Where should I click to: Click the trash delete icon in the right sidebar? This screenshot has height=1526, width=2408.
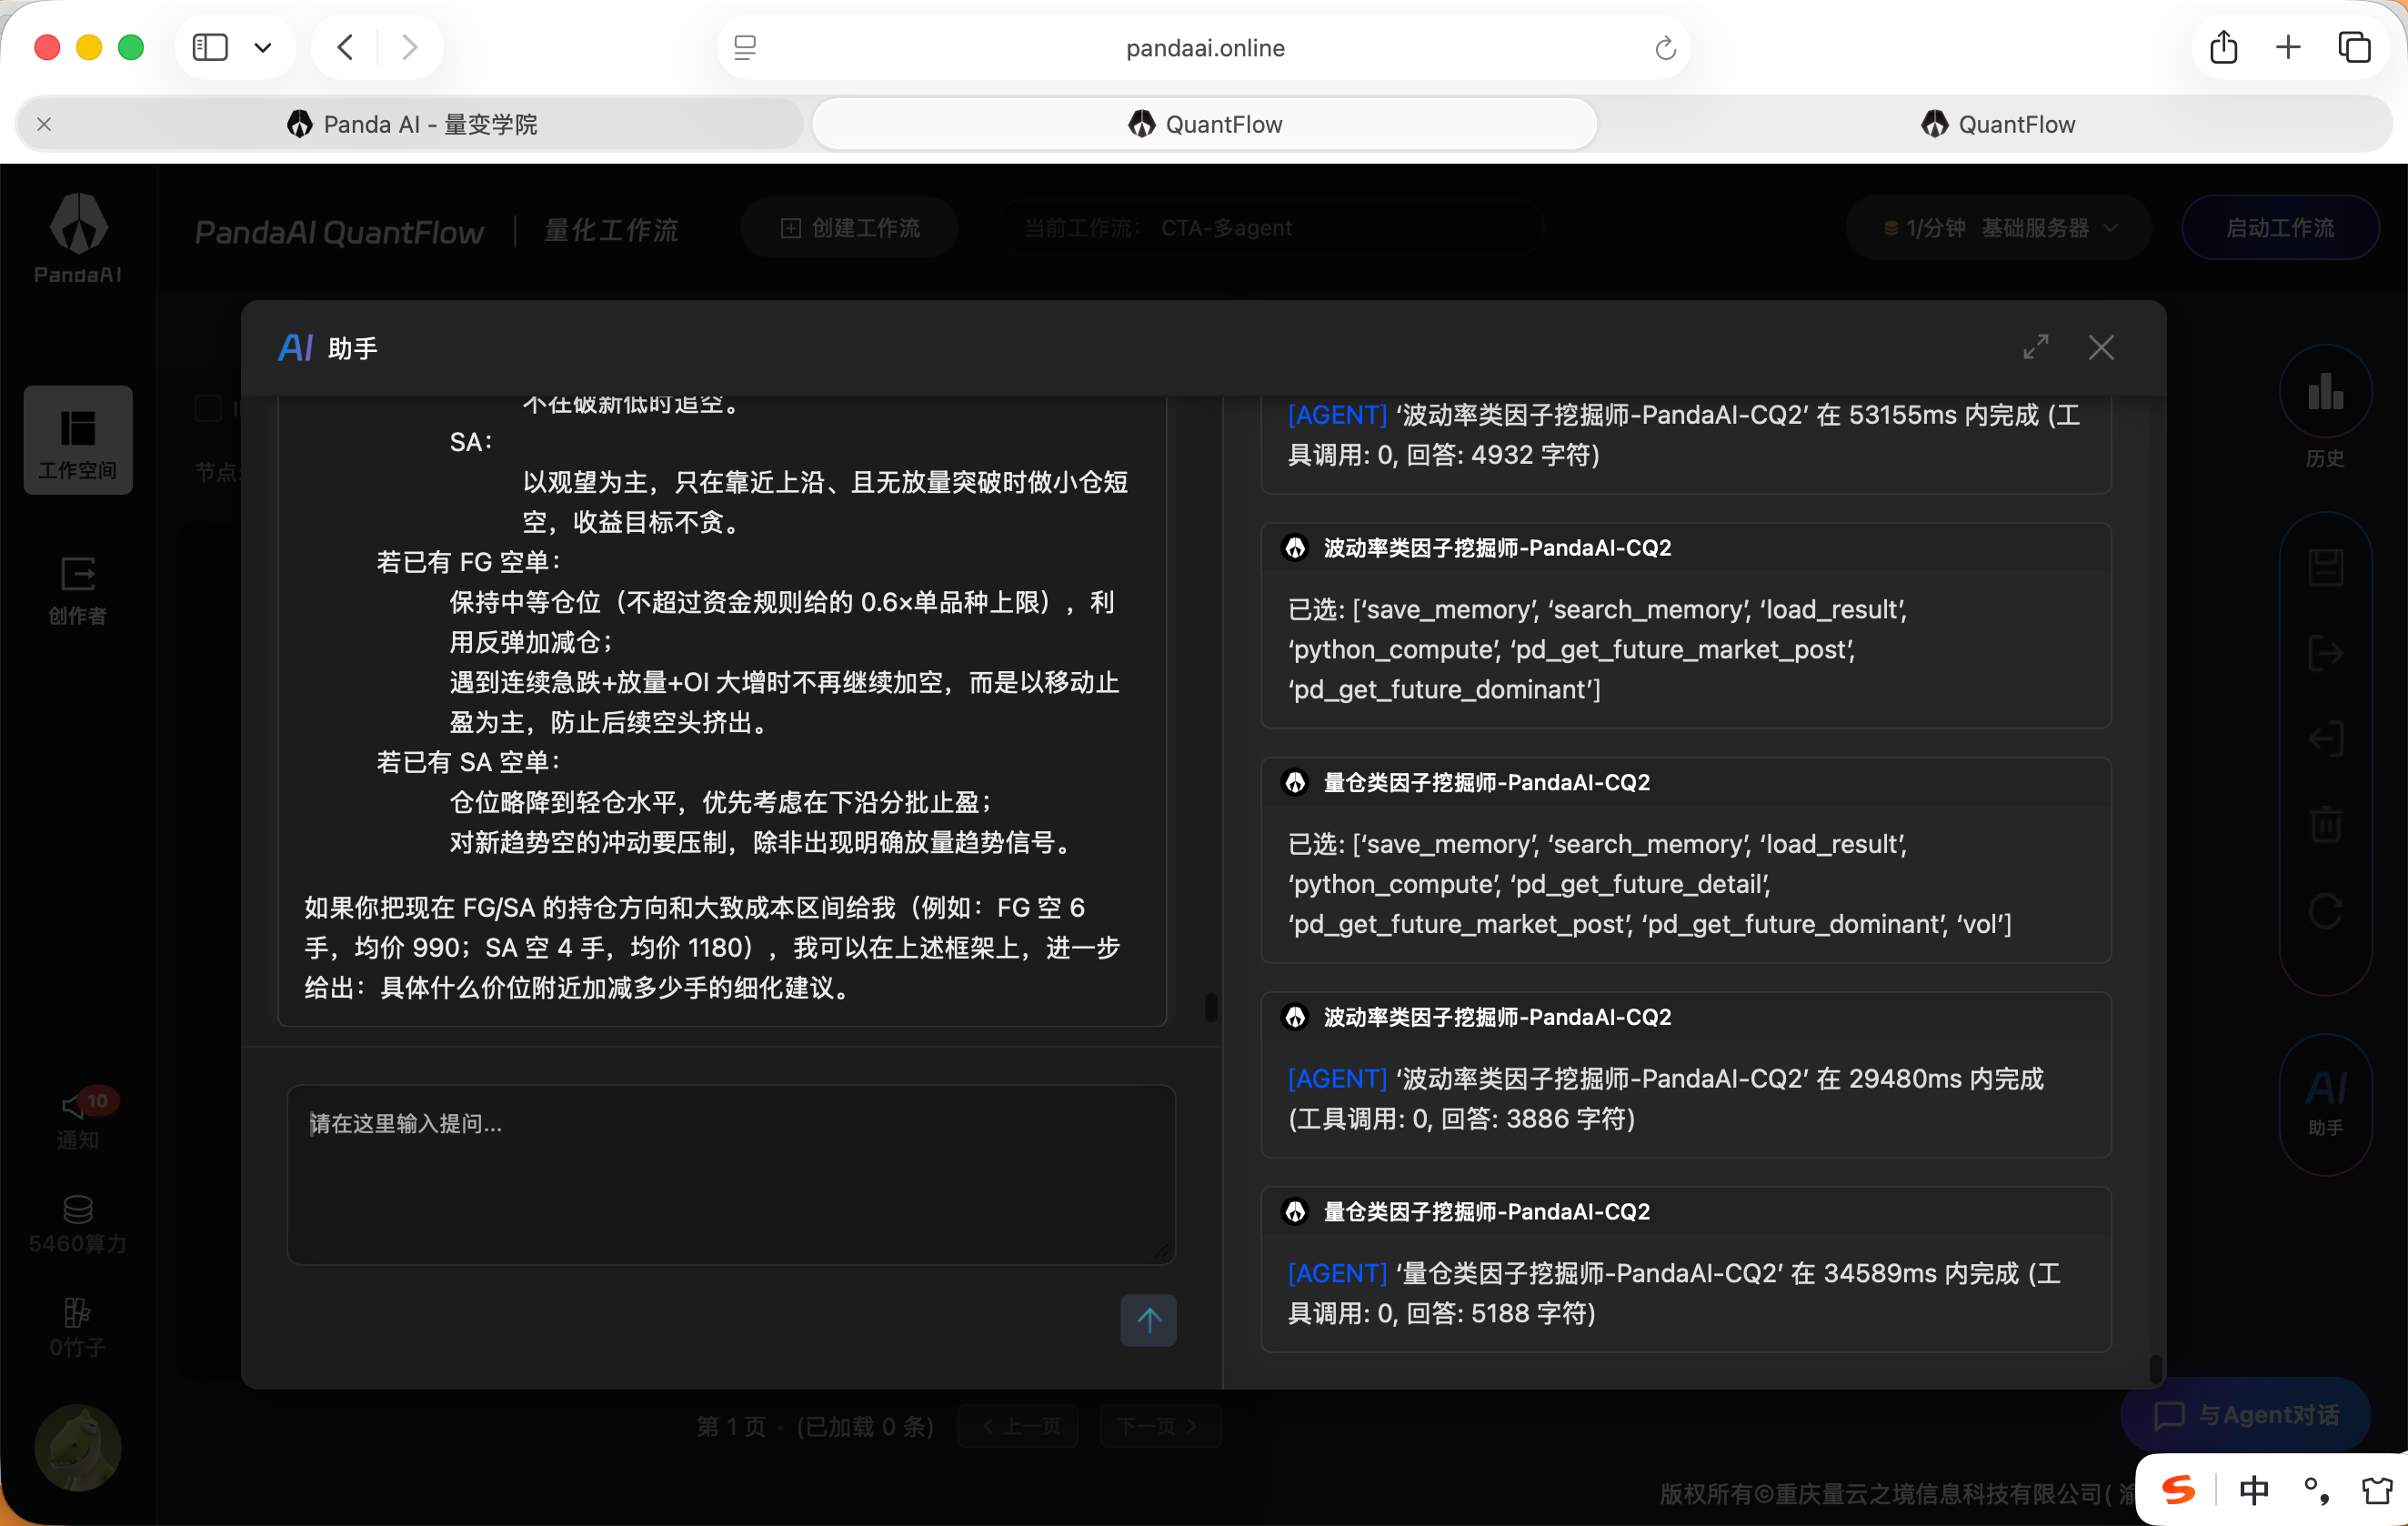coord(2324,824)
